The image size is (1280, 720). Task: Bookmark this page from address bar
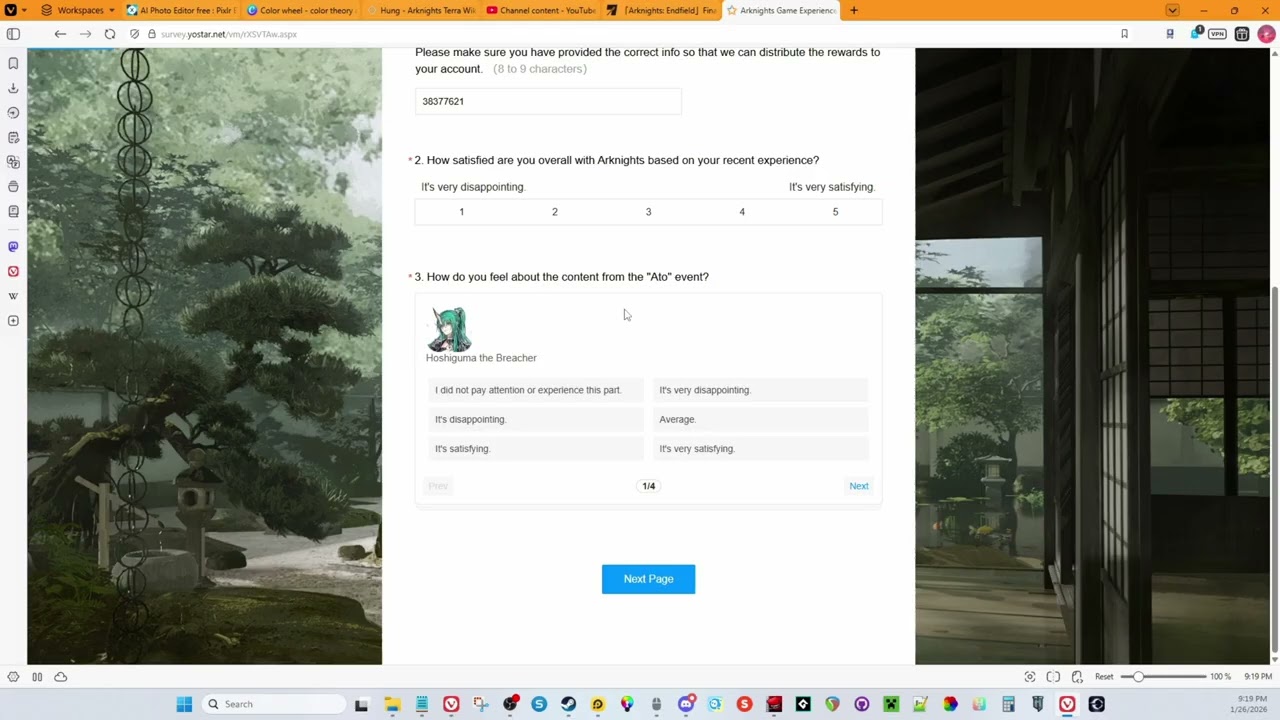[1124, 34]
